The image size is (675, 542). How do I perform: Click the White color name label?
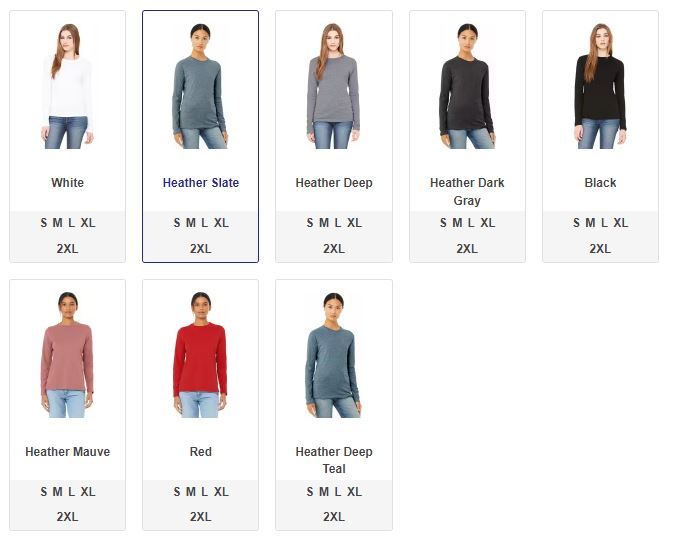coord(68,183)
